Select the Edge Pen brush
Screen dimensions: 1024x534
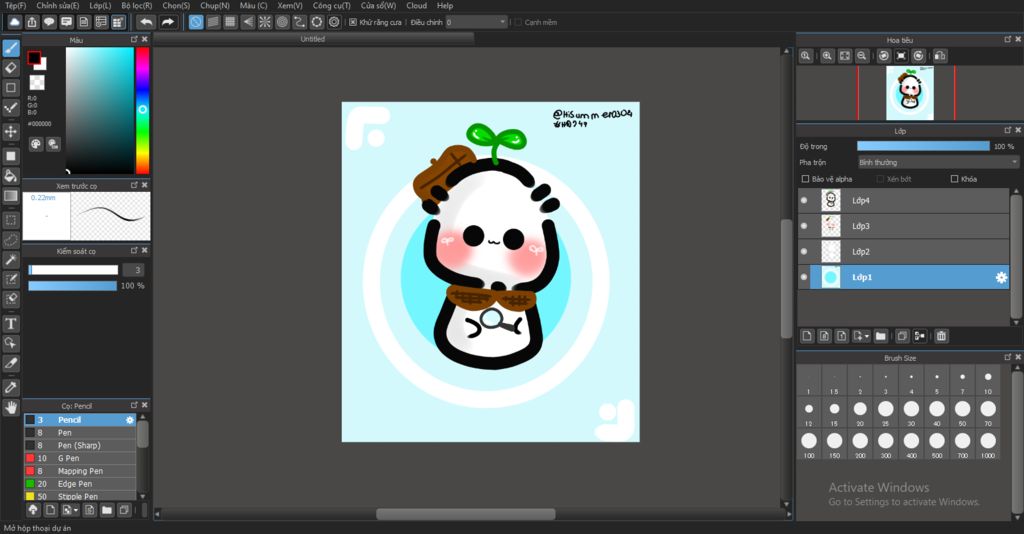click(x=80, y=484)
